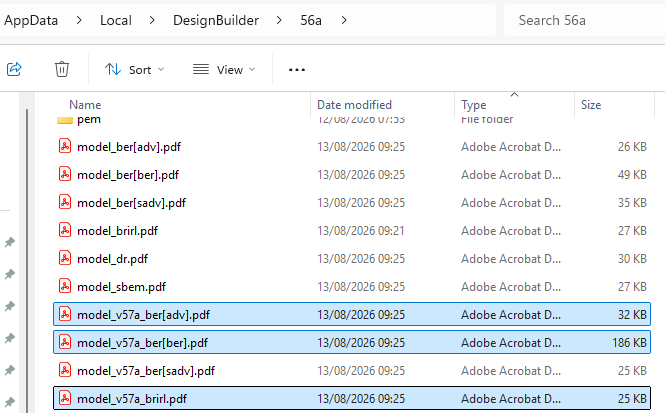This screenshot has width=665, height=413.
Task: Click the Search 56a input field
Action: tap(585, 20)
